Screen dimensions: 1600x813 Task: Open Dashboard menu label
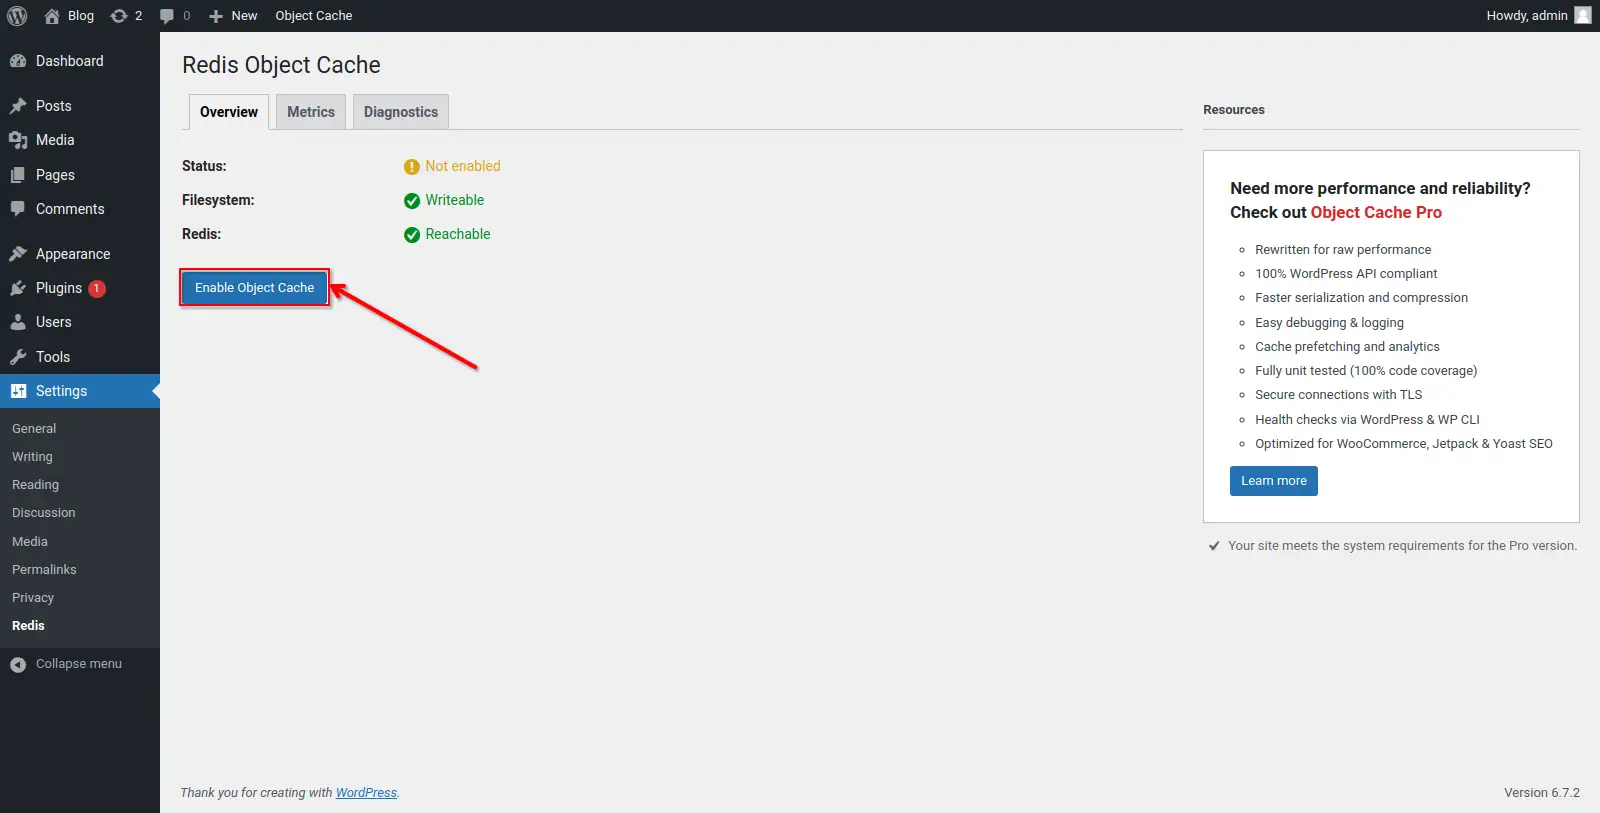coord(70,61)
